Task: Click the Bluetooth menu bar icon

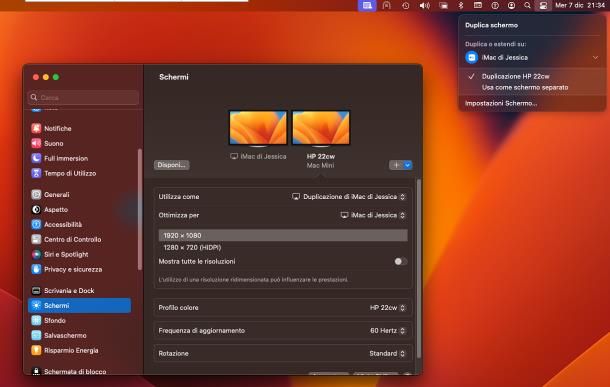Action: [x=461, y=5]
